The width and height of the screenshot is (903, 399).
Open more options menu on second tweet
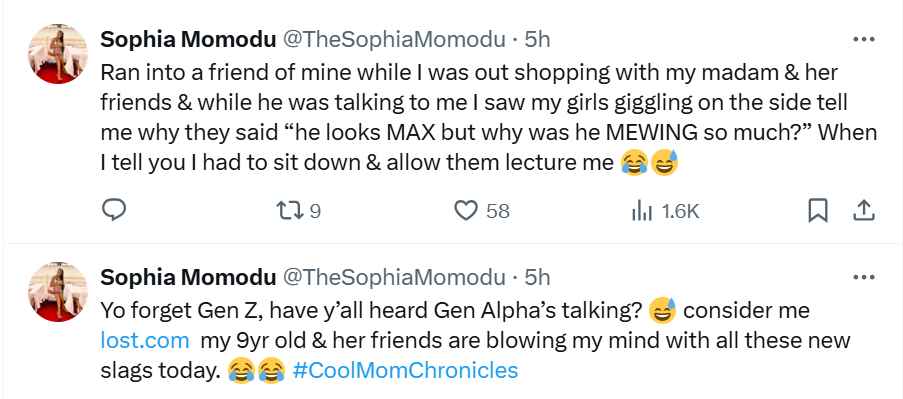coord(863,278)
